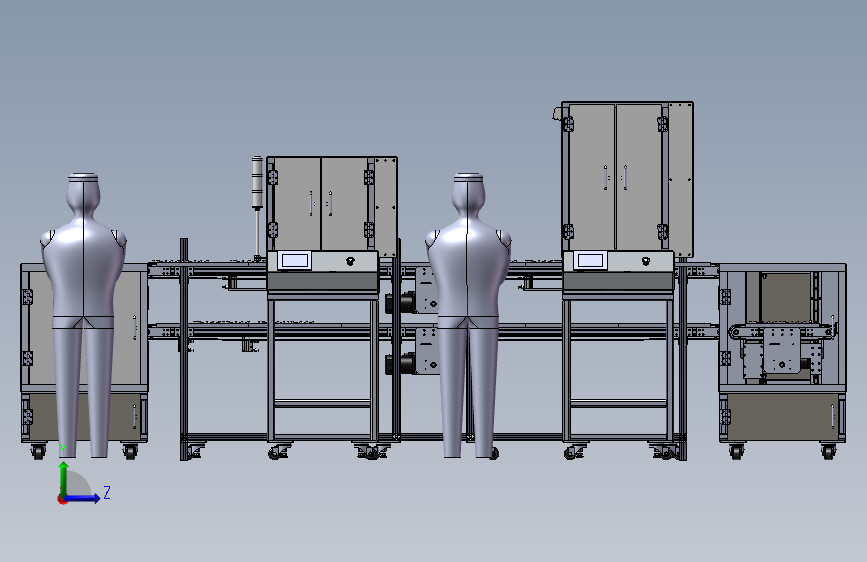Pick the left door of the tall right enclosure
This screenshot has width=867, height=562.
[591, 177]
